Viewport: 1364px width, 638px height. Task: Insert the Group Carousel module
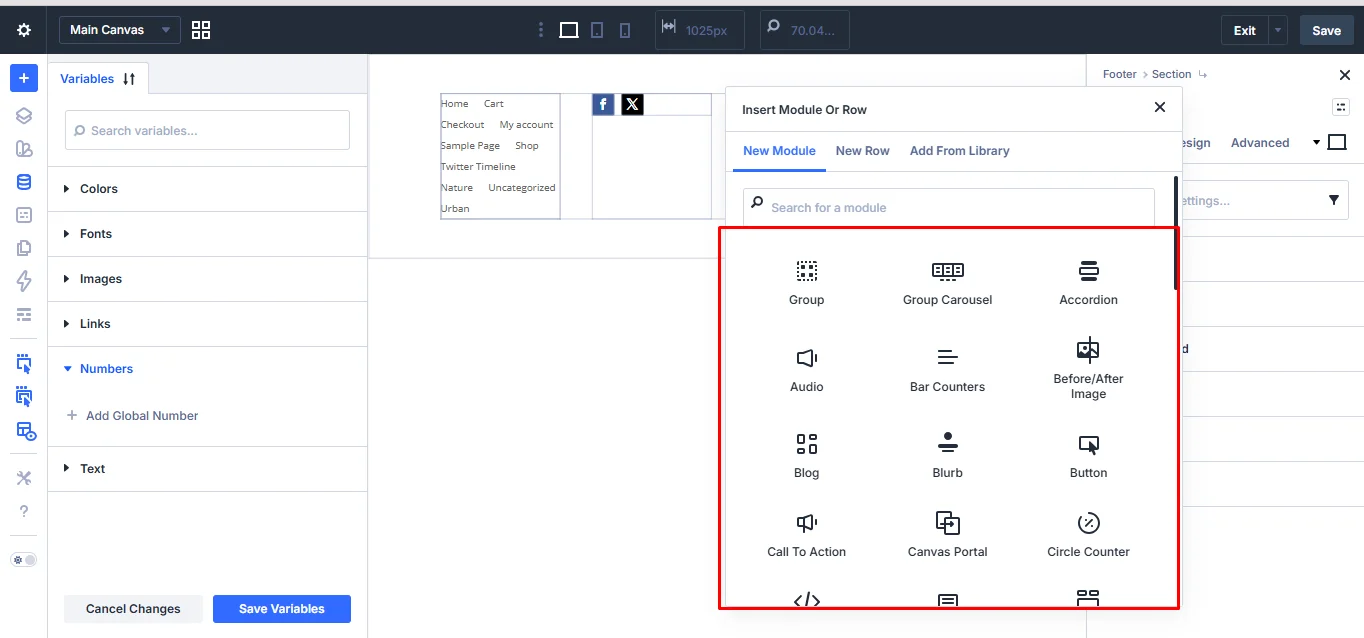tap(948, 283)
